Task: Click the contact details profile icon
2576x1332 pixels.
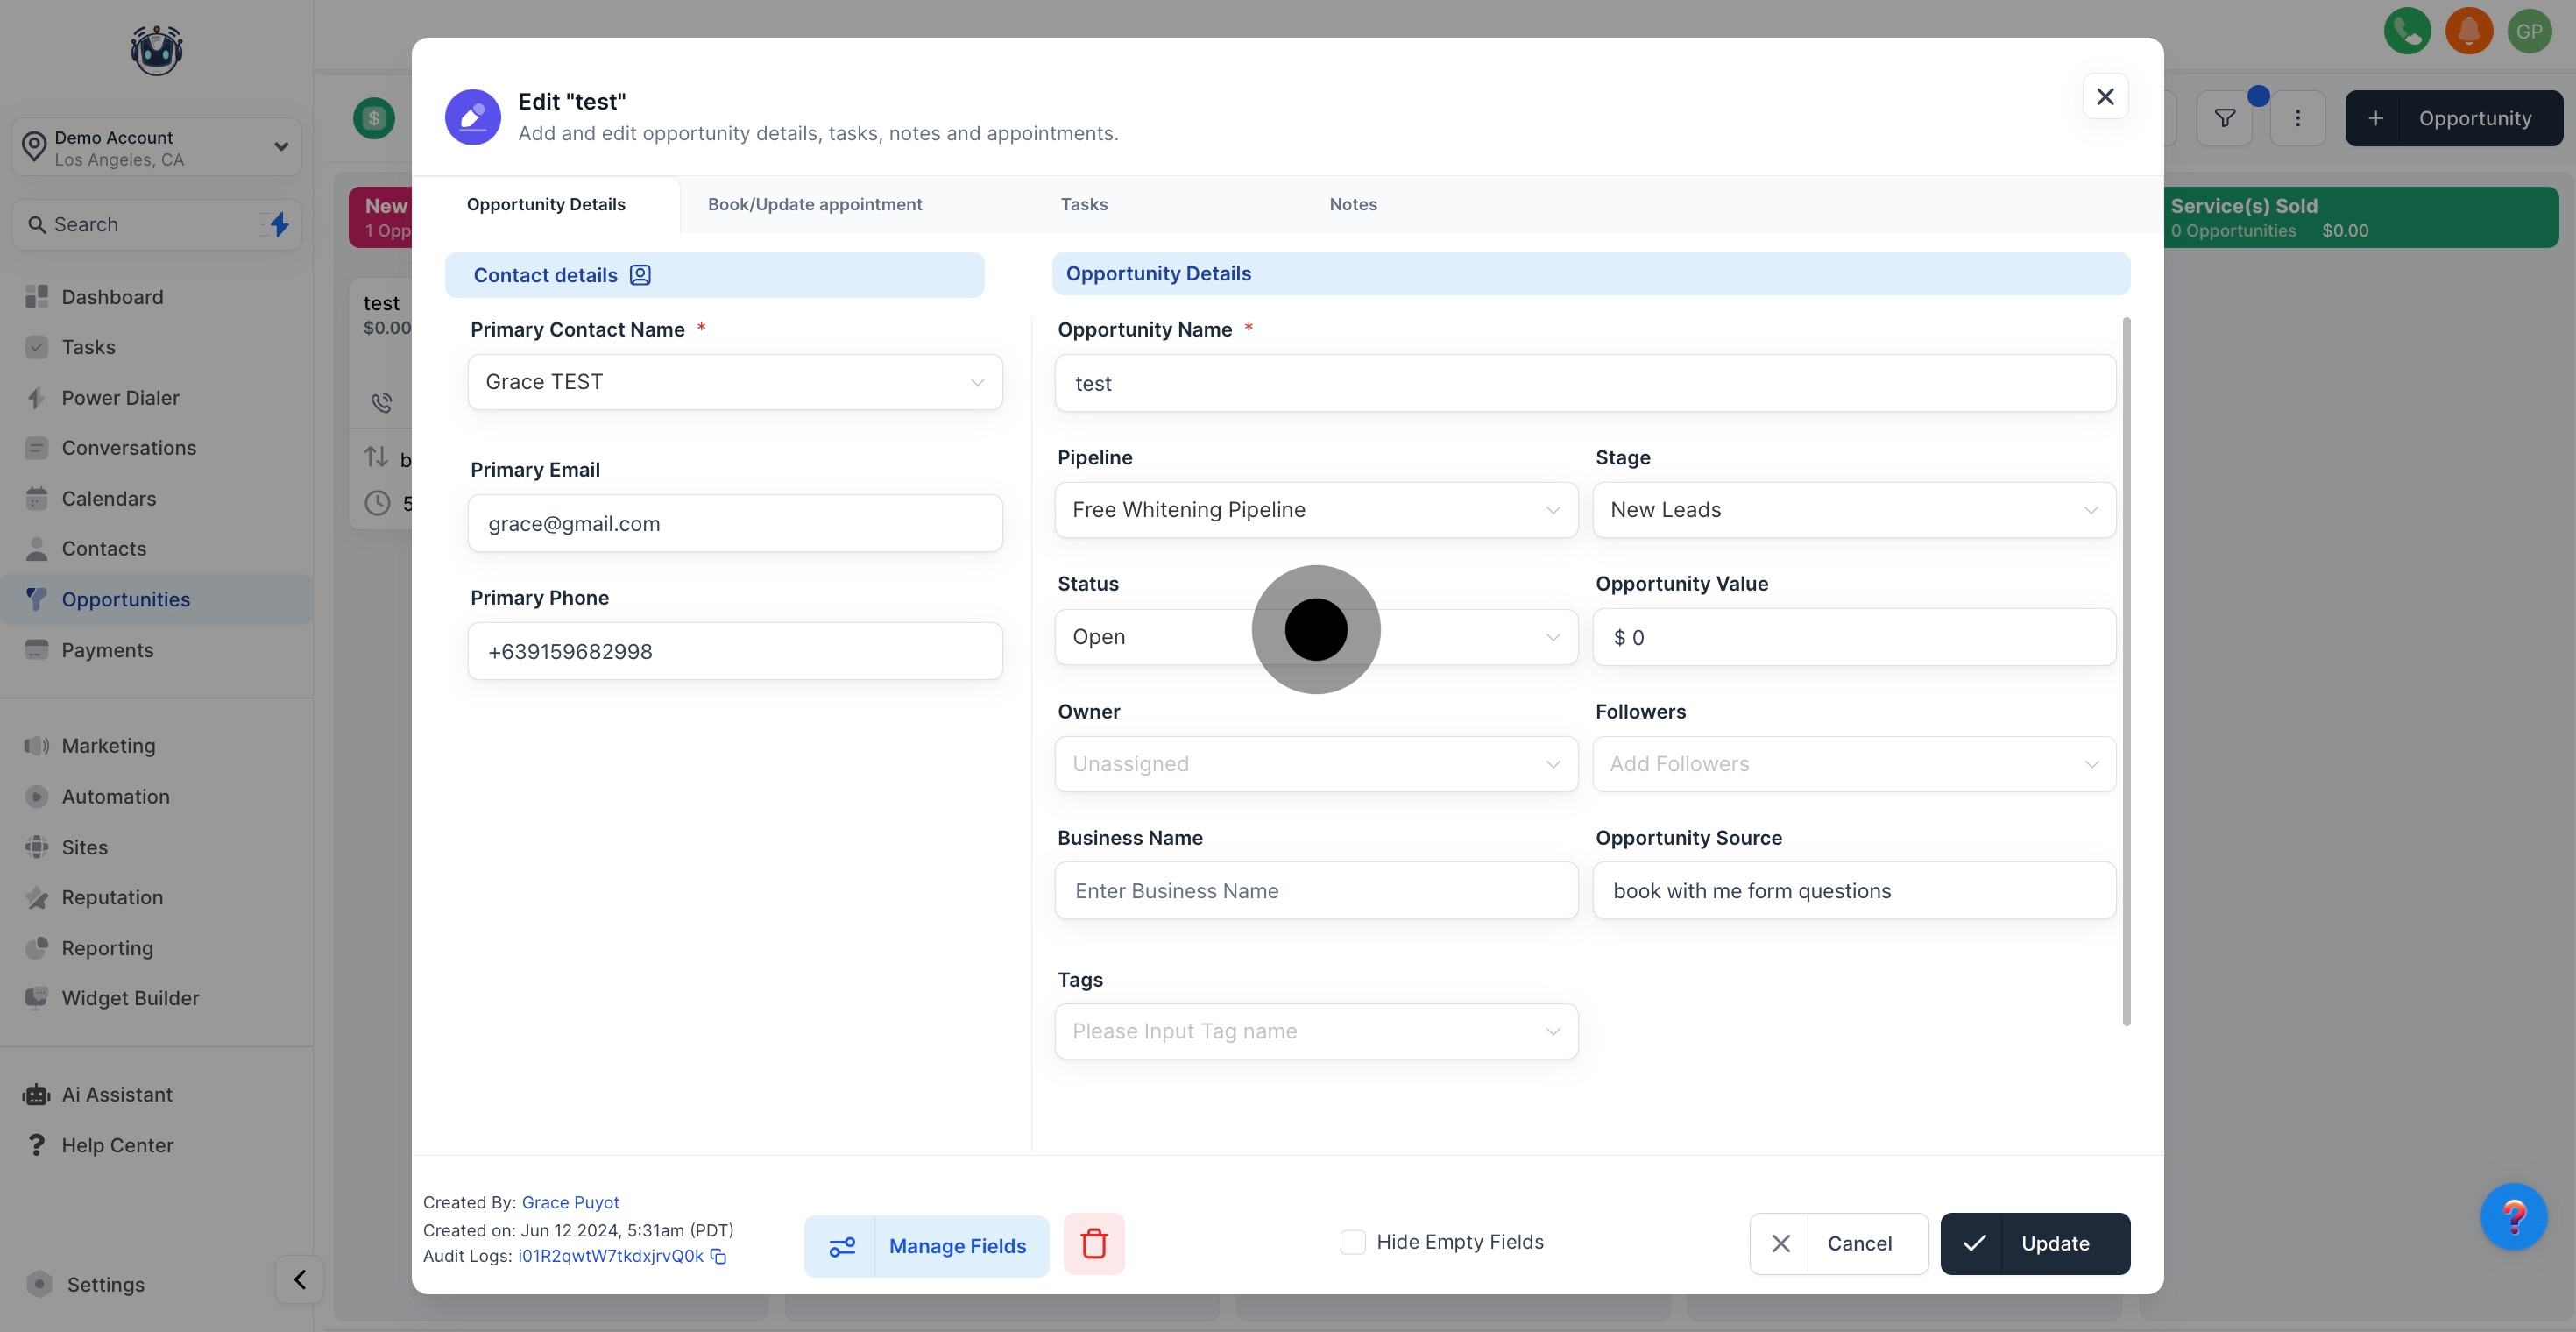Action: pos(640,275)
